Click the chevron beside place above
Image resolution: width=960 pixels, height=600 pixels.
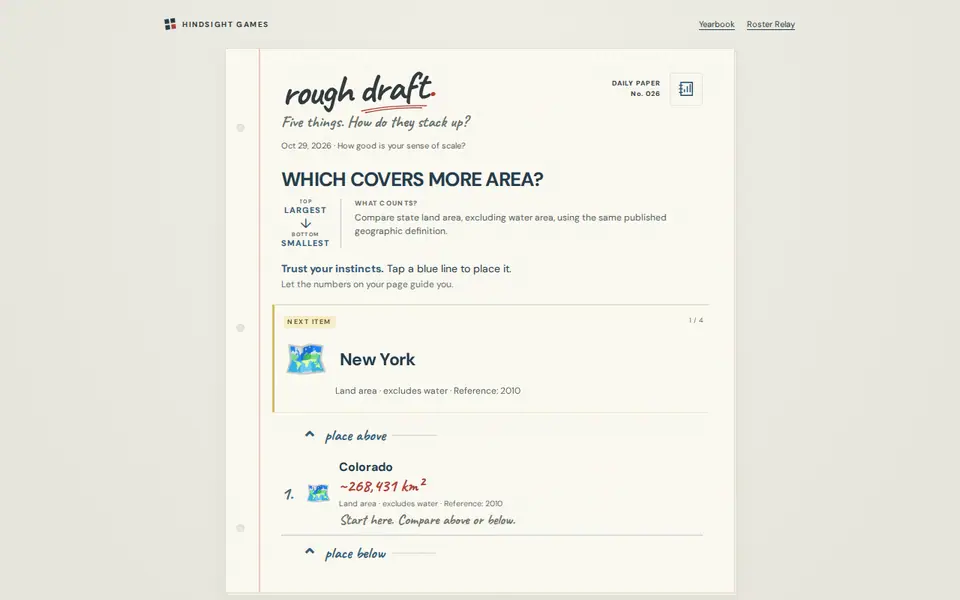[310, 435]
